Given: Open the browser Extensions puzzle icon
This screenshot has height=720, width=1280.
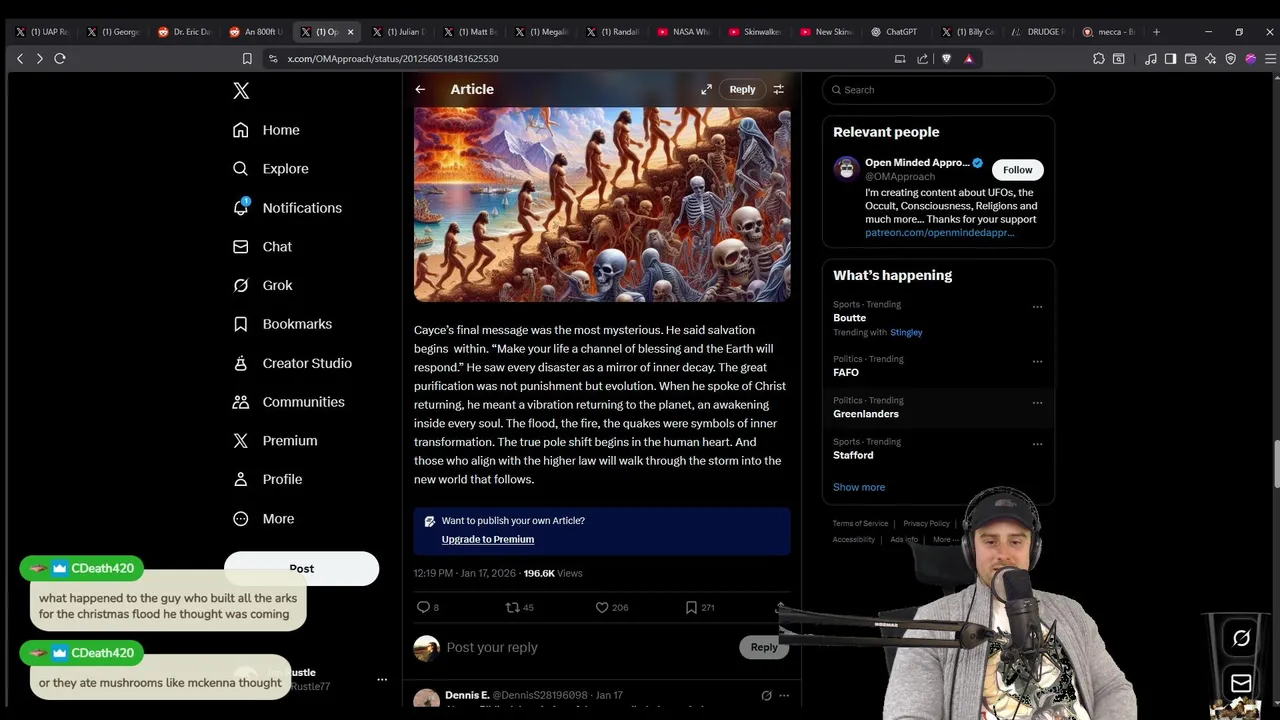Looking at the screenshot, I should click(1098, 59).
